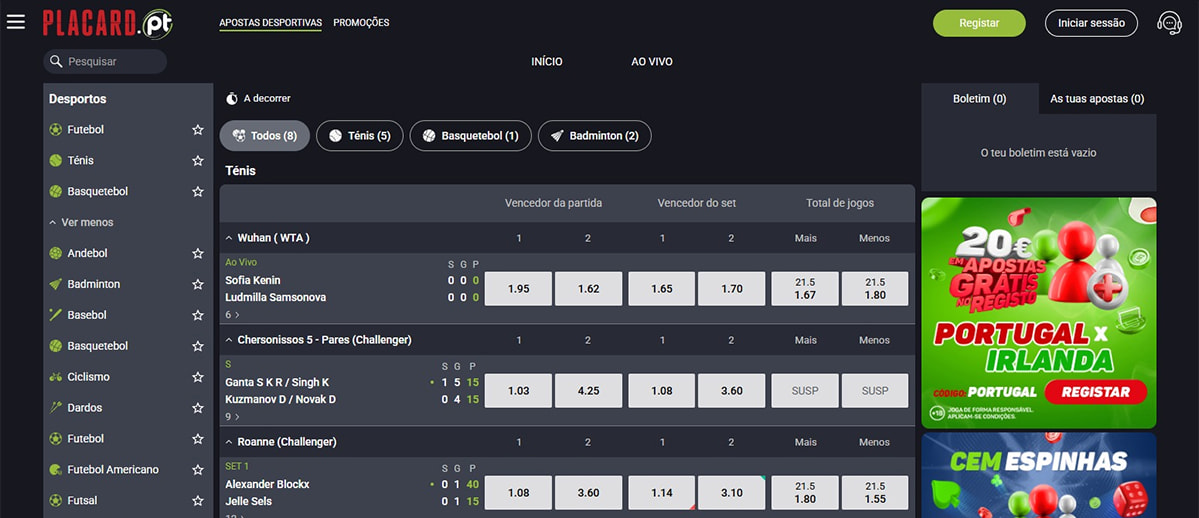The width and height of the screenshot is (1199, 518).
Task: Toggle favorite star for Futsal
Action: [x=198, y=501]
